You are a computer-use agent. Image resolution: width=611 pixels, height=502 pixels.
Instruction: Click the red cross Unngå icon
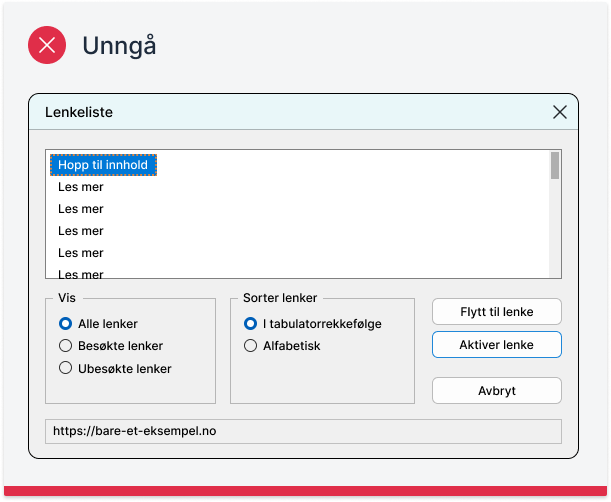pyautogui.click(x=47, y=45)
